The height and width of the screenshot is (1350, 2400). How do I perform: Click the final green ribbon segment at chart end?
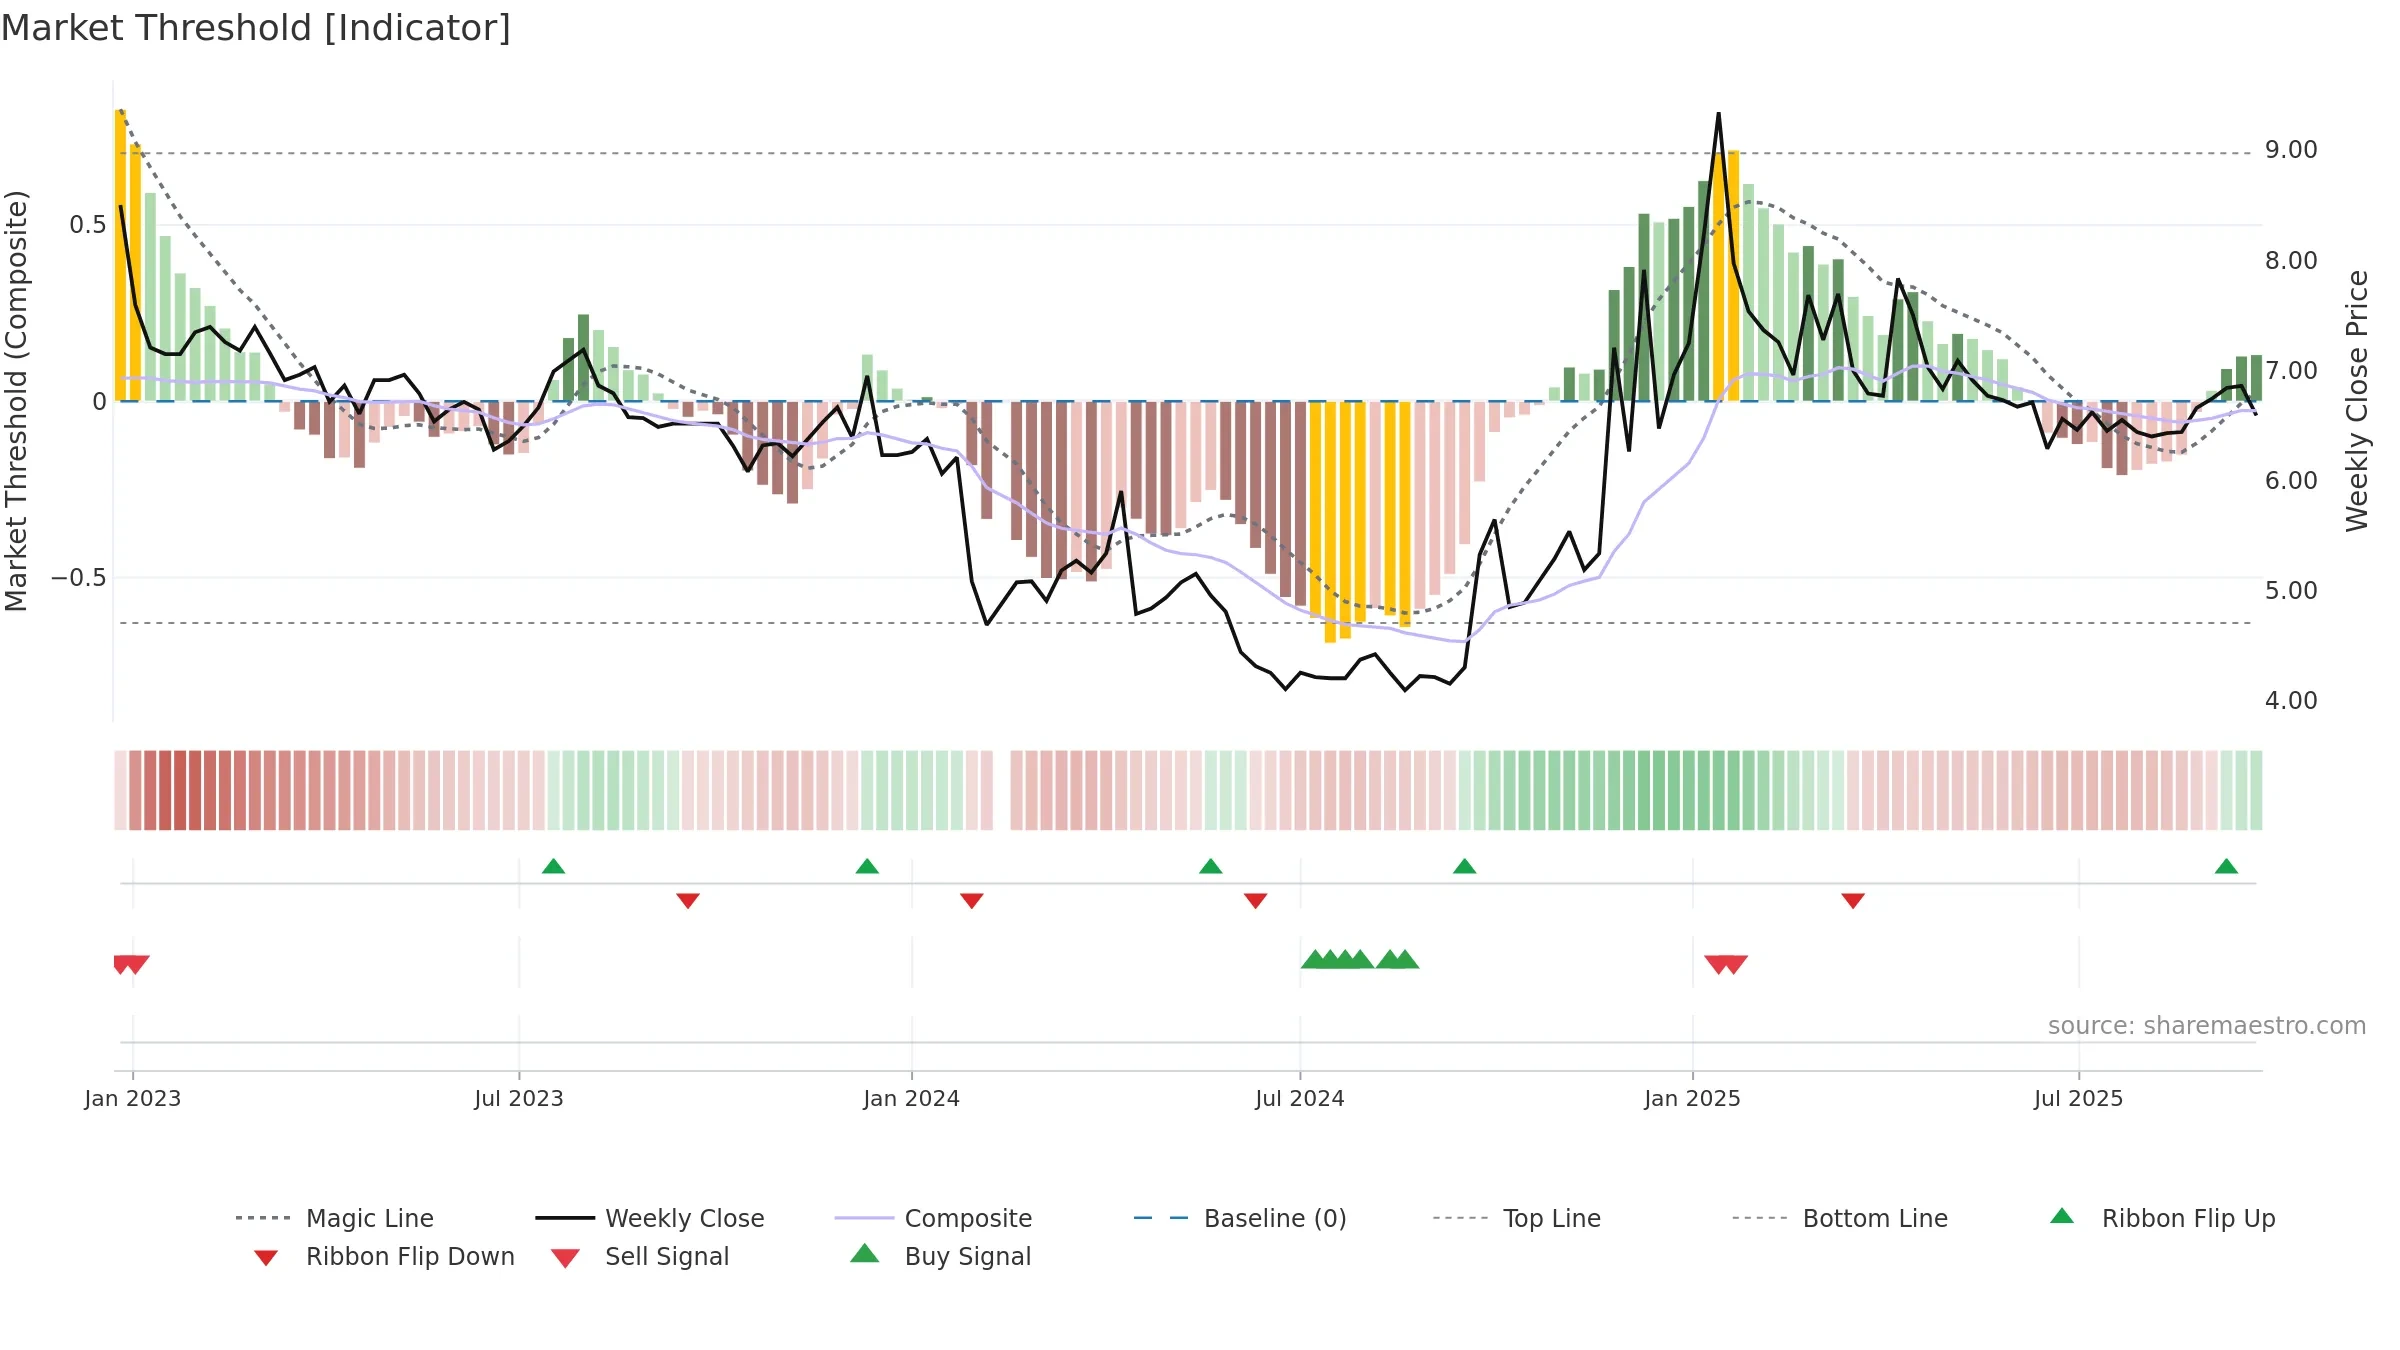[2256, 790]
